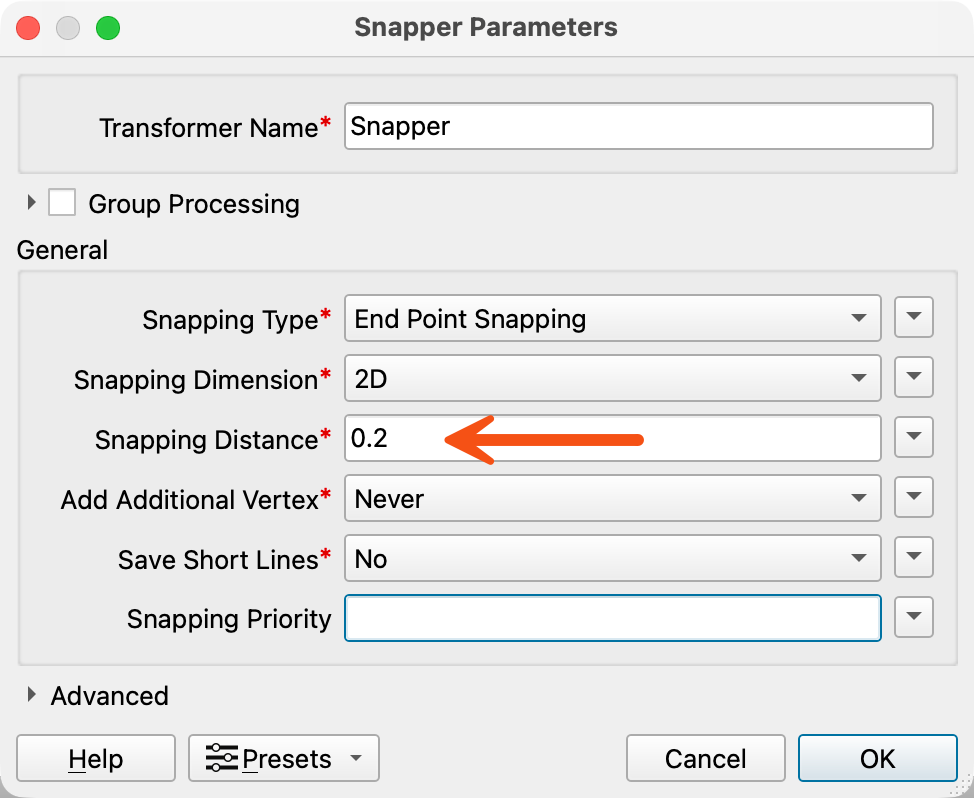Open the Snapping Dimension options arrow button
The height and width of the screenshot is (798, 974).
(913, 377)
